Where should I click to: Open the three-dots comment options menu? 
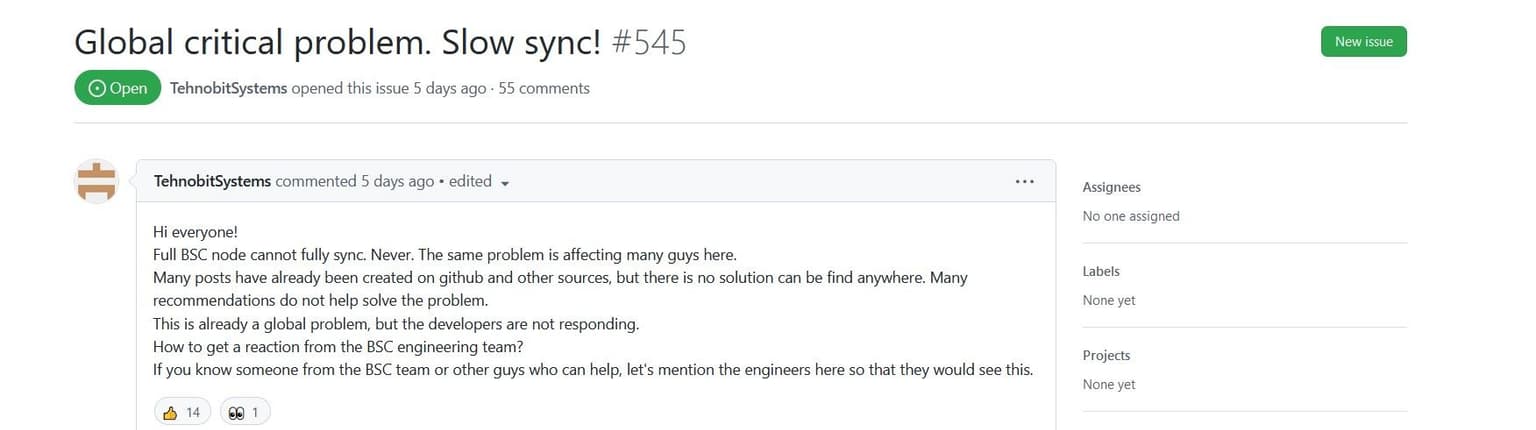1024,181
